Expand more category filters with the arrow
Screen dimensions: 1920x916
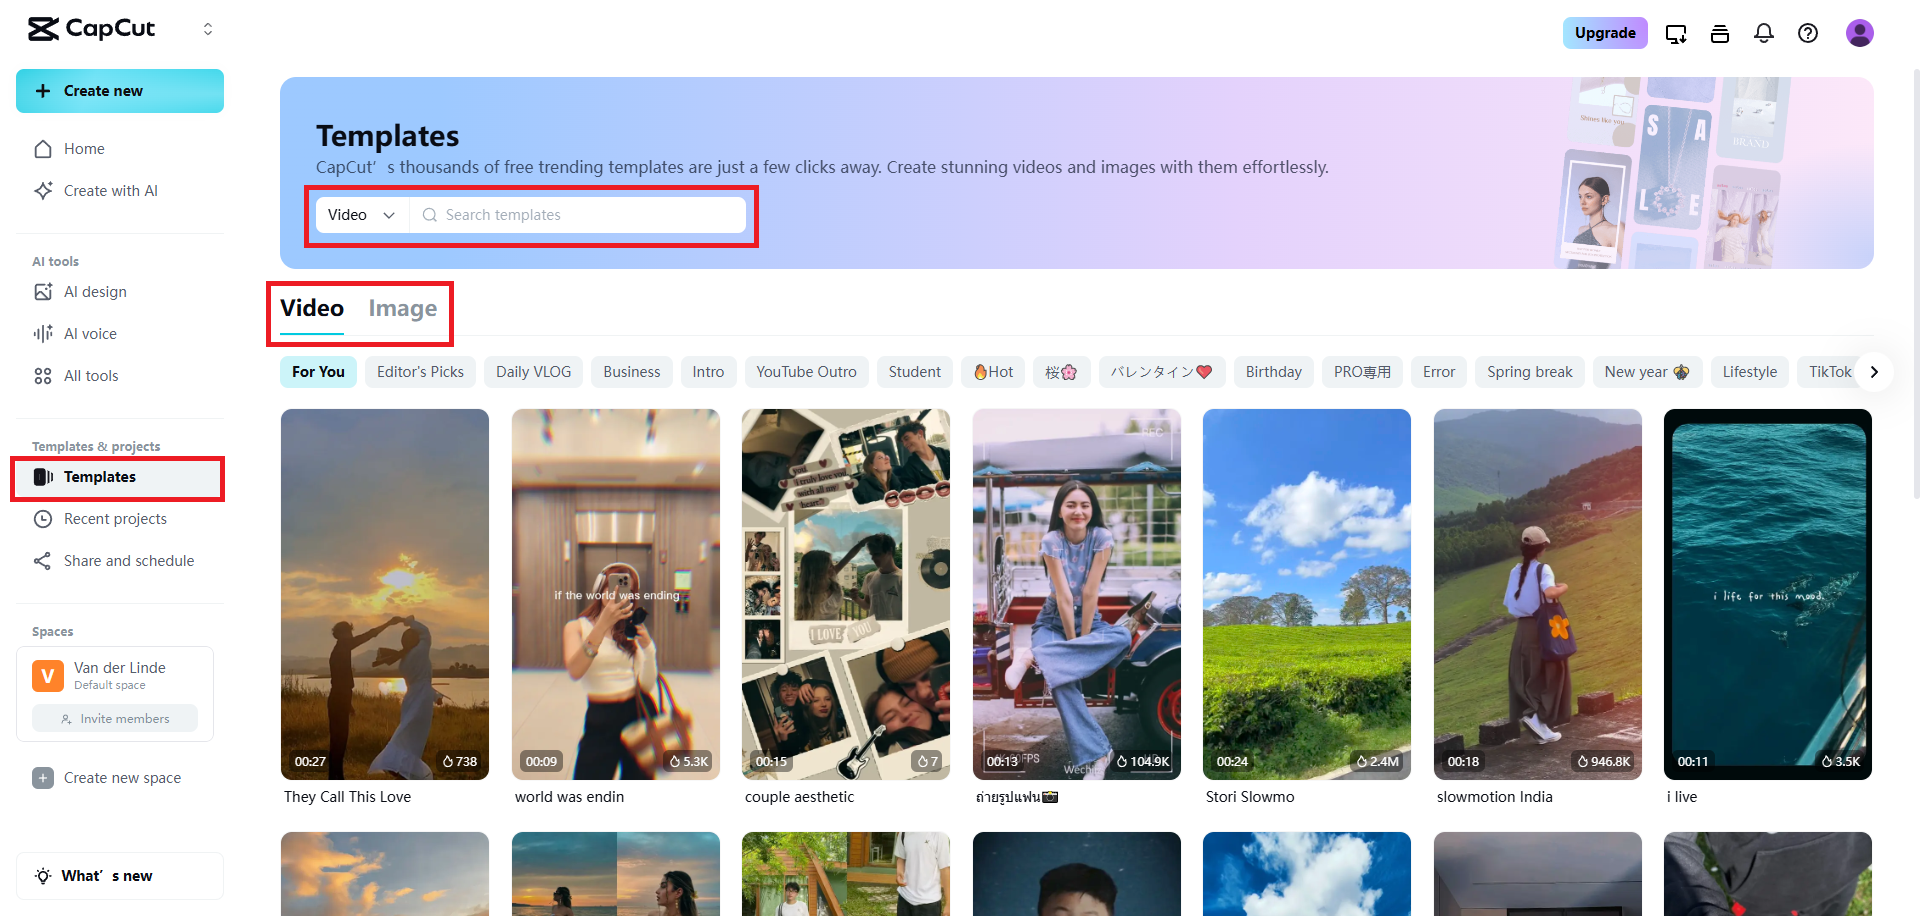click(1875, 371)
